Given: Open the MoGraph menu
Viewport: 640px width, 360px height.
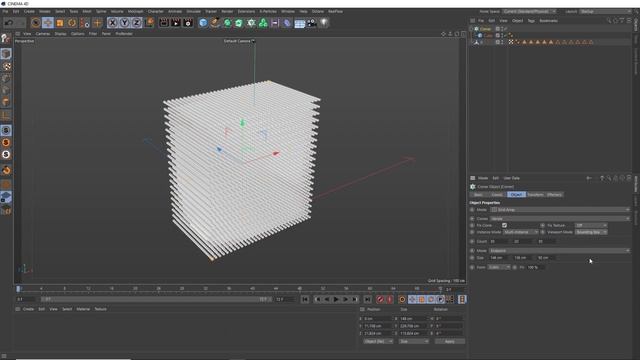Looking at the screenshot, I should (136, 11).
